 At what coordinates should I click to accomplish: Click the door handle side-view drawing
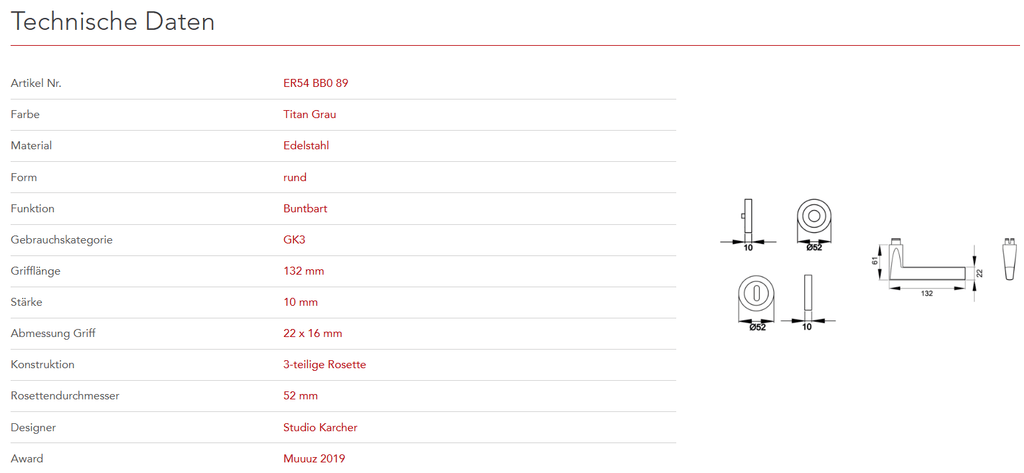point(925,266)
